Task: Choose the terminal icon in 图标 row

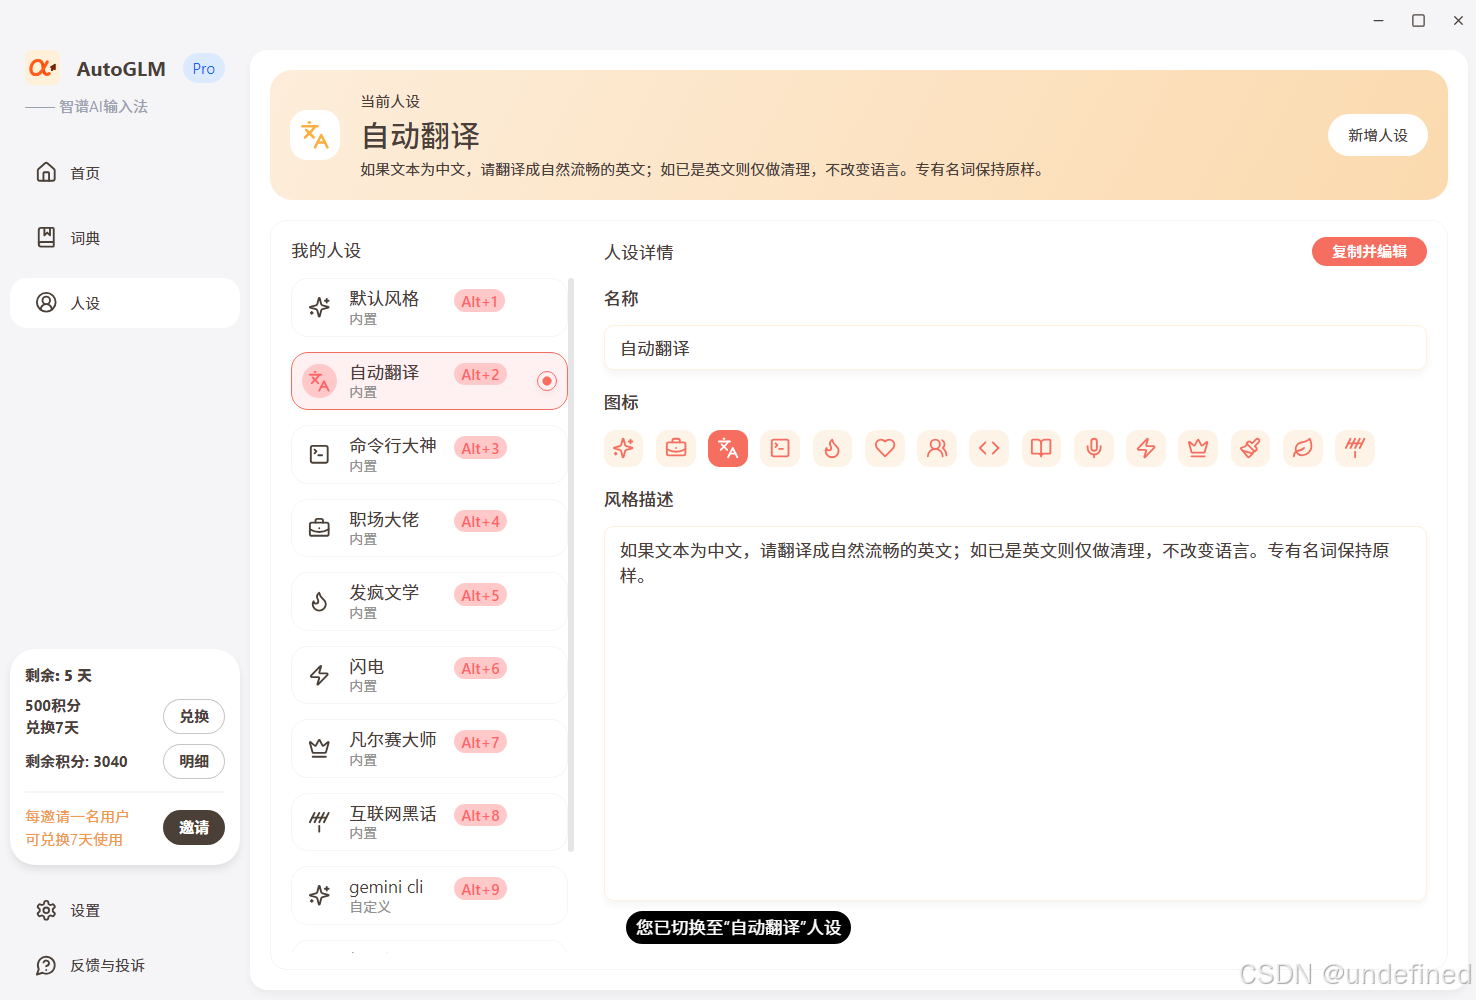Action: point(780,448)
